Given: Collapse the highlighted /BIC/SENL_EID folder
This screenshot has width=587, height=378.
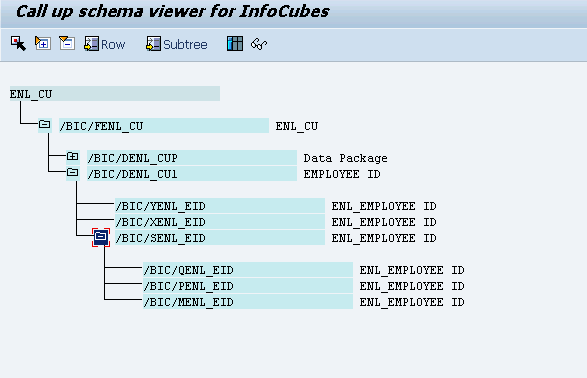Looking at the screenshot, I should pyautogui.click(x=101, y=237).
